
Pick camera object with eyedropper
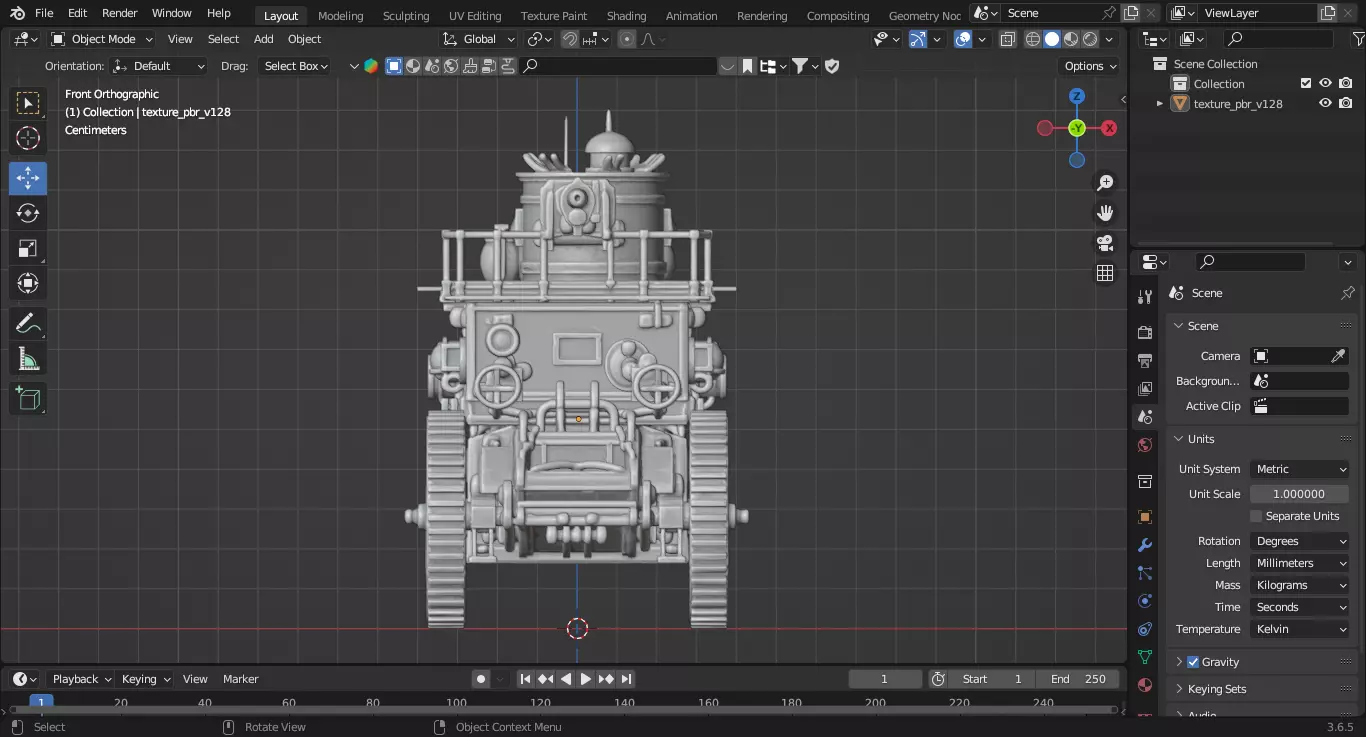pos(1338,356)
